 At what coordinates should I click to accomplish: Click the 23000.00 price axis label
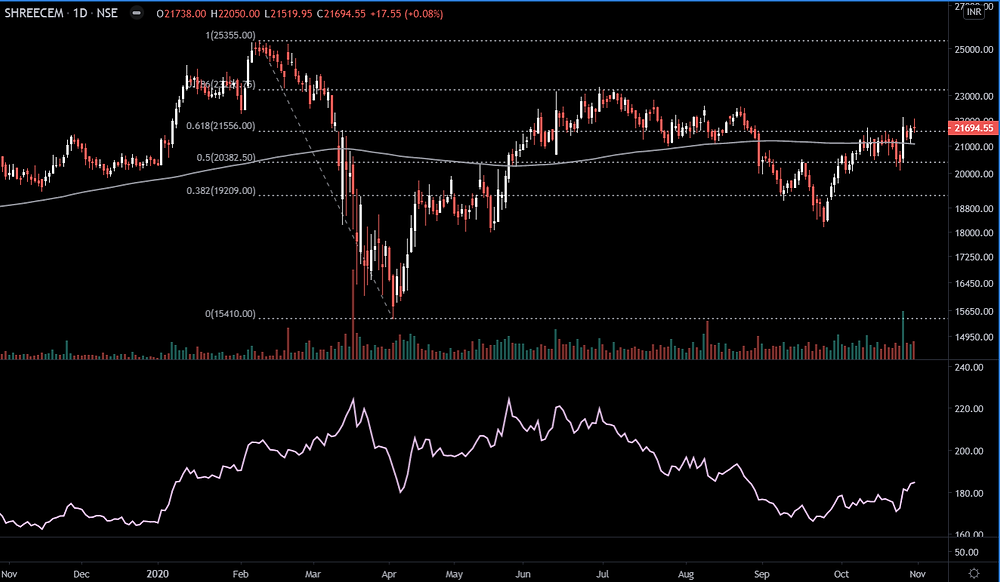coord(974,96)
